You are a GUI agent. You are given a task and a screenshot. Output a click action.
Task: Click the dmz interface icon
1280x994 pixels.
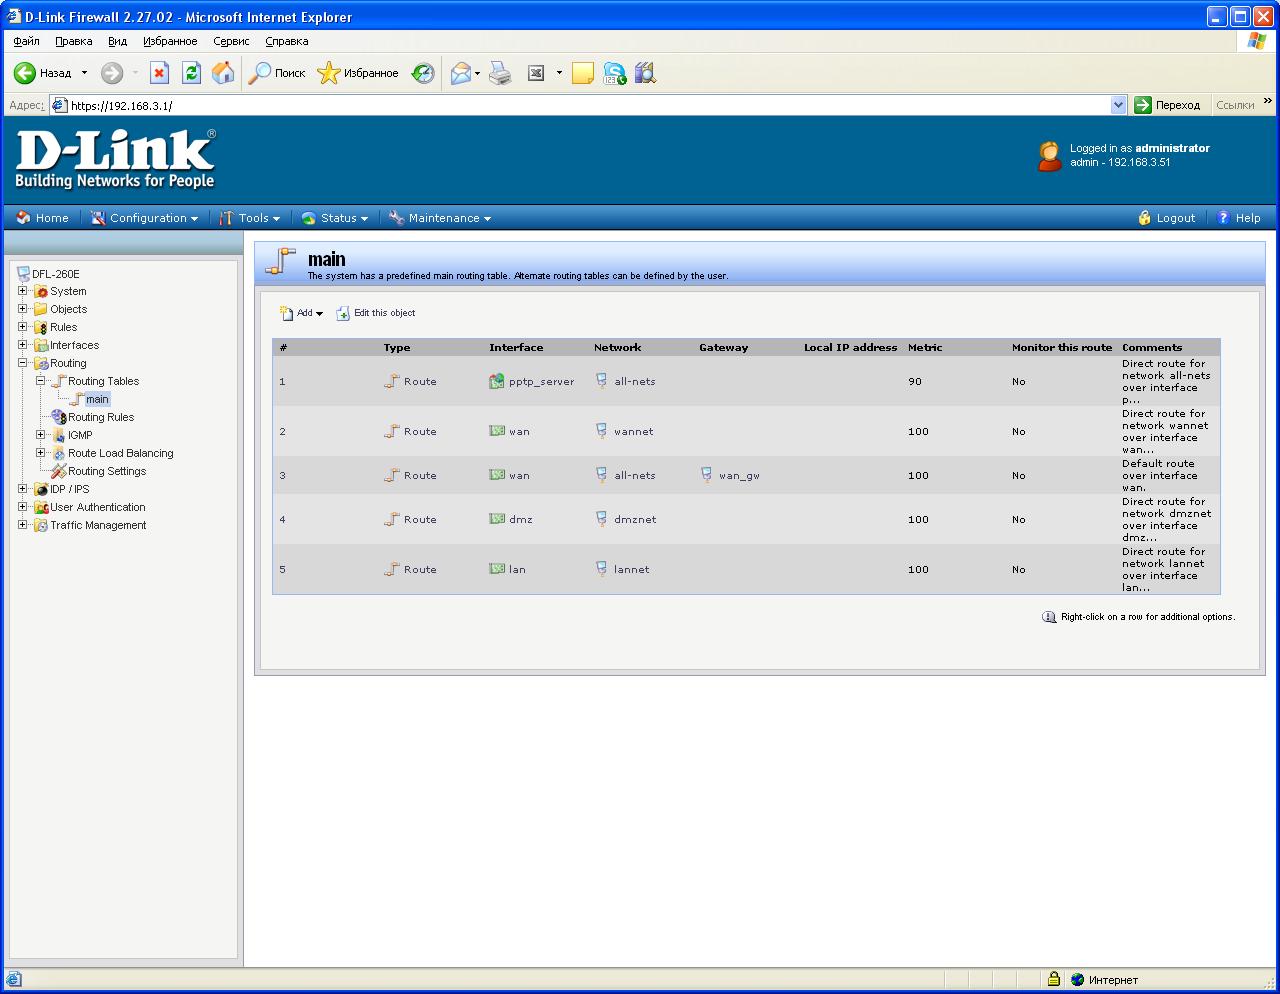497,519
